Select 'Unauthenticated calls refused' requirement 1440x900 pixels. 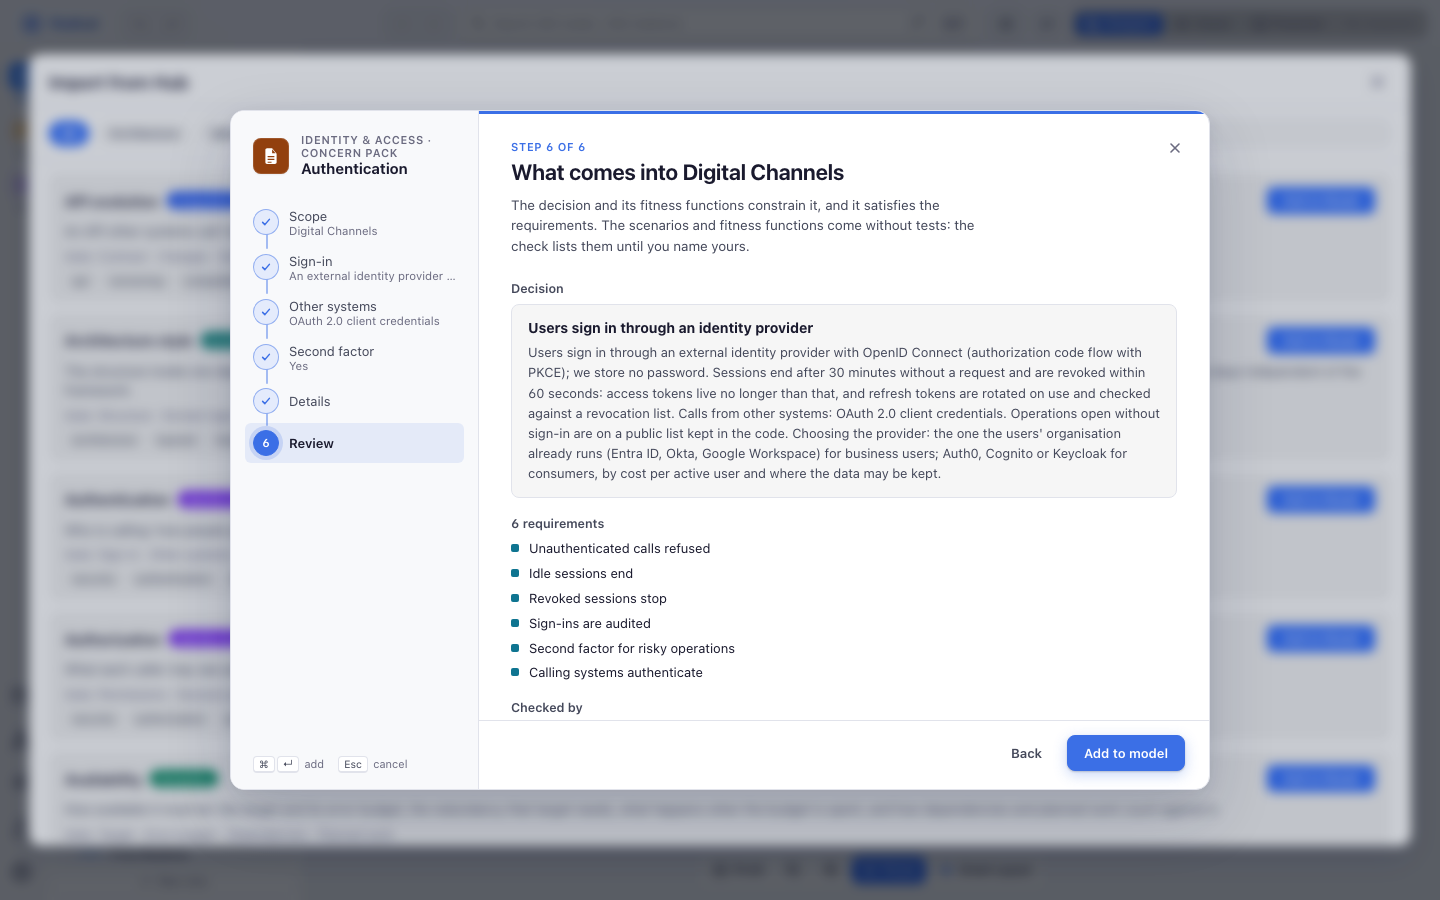coord(619,548)
